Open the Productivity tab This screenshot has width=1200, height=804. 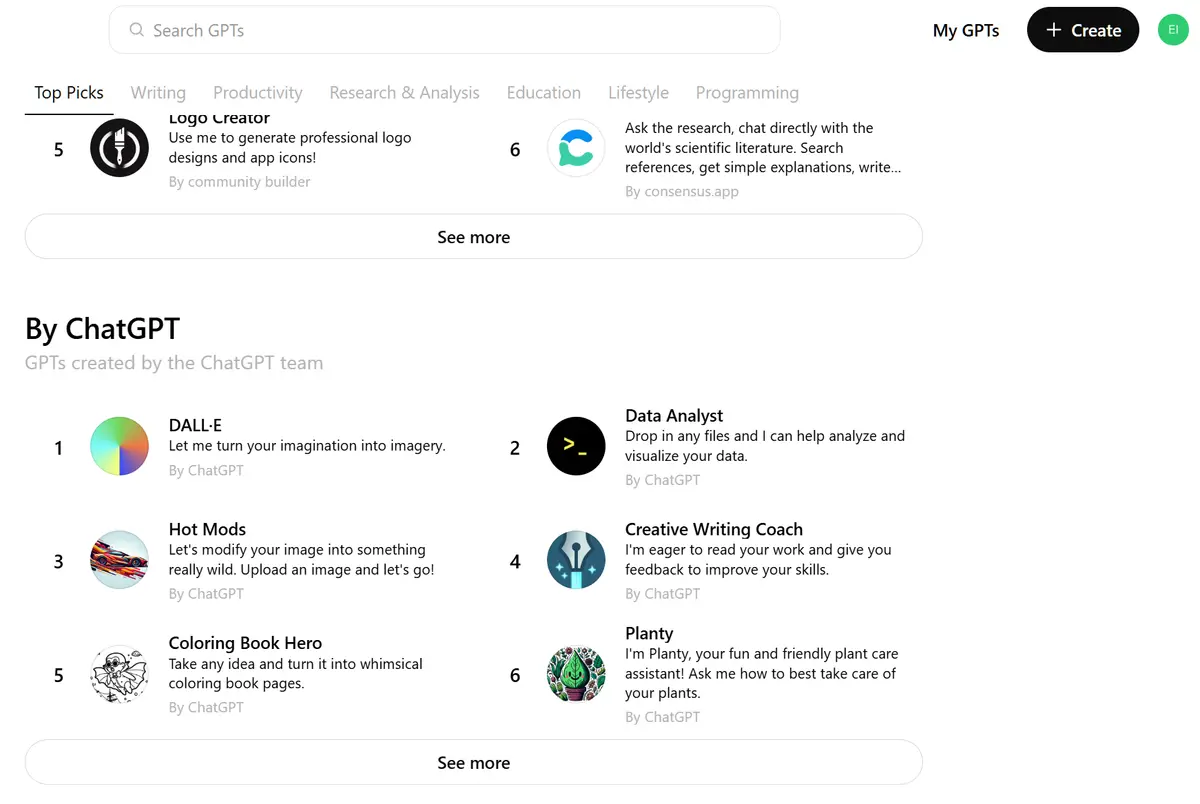(257, 93)
